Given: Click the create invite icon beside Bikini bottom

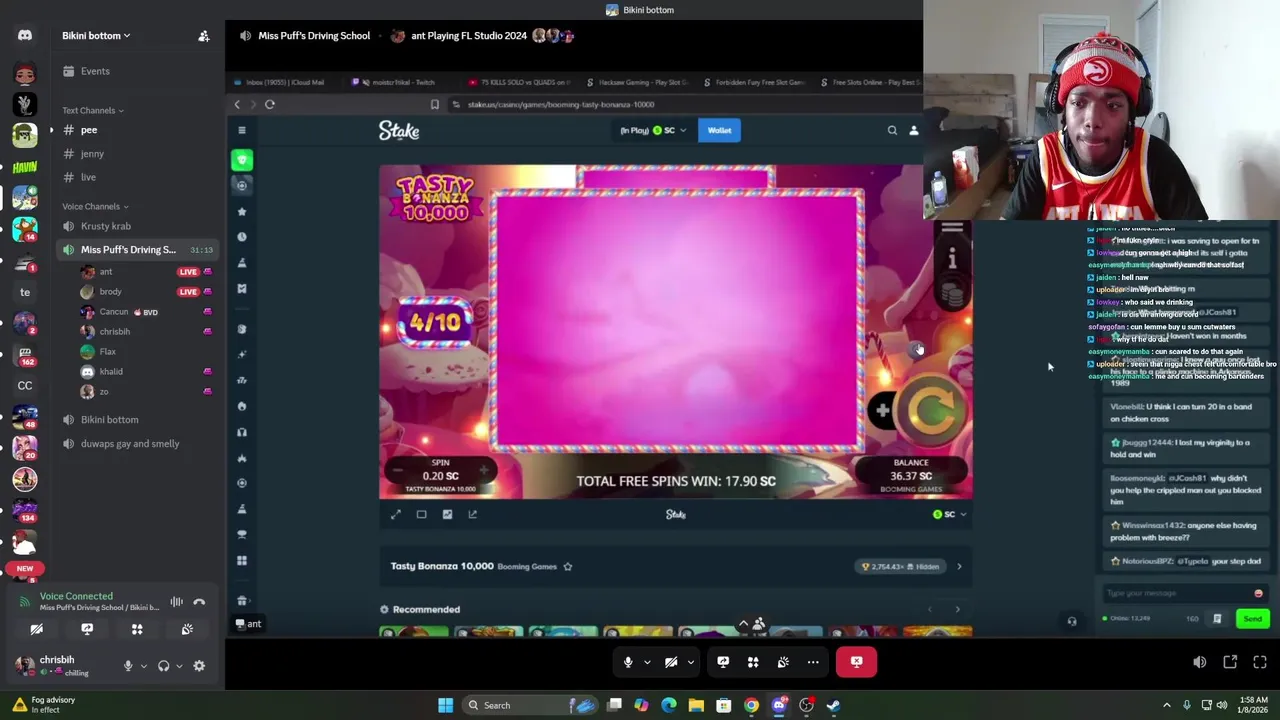Looking at the screenshot, I should (x=204, y=36).
